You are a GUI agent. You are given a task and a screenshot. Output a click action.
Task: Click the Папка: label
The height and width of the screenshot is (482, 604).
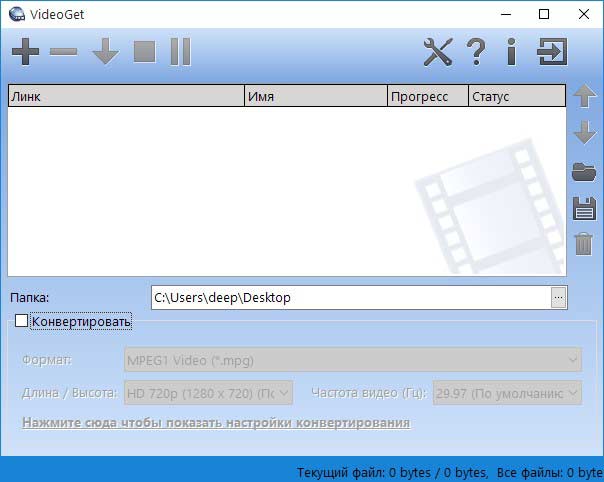pyautogui.click(x=30, y=297)
